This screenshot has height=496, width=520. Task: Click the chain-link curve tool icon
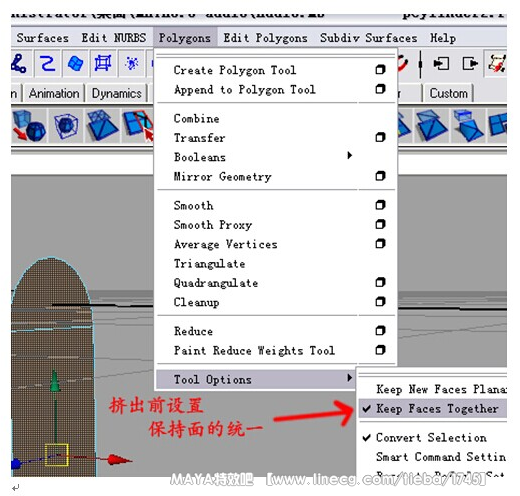[x=19, y=63]
